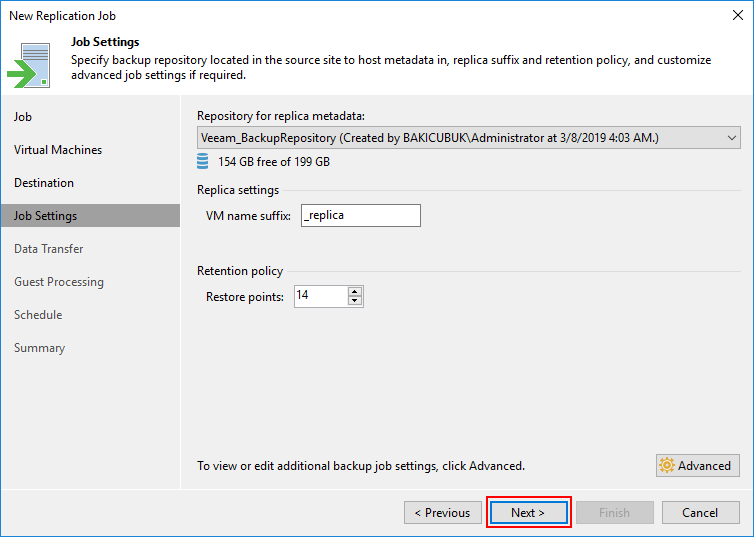Proceed with the Next button
This screenshot has height=537, width=754.
(528, 512)
